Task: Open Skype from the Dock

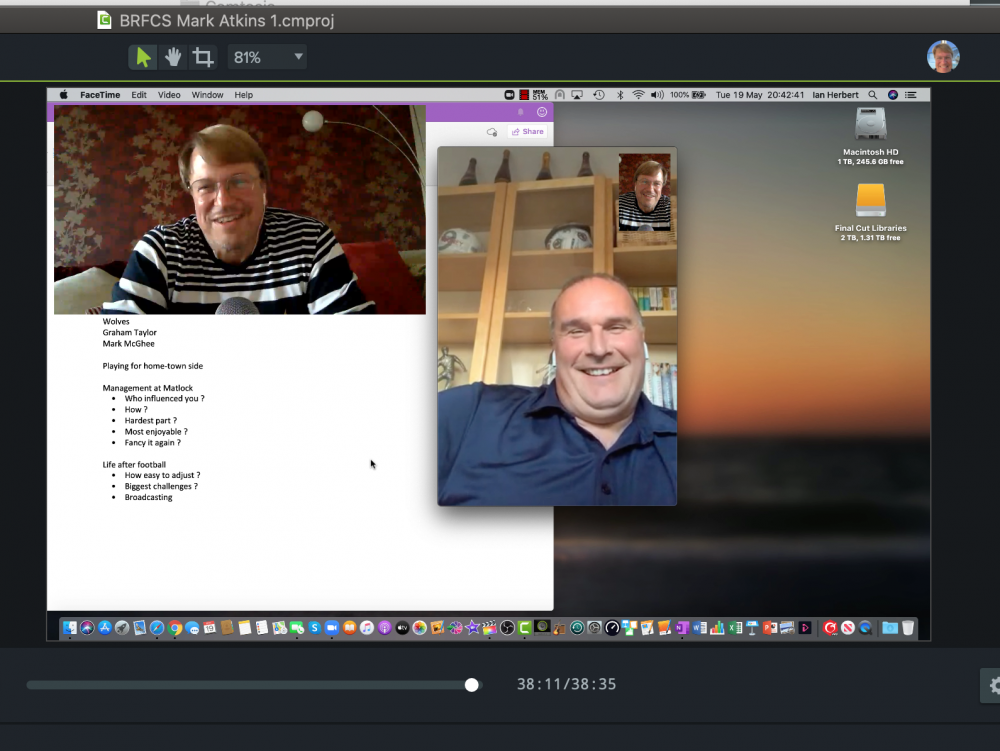Action: pyautogui.click(x=314, y=628)
